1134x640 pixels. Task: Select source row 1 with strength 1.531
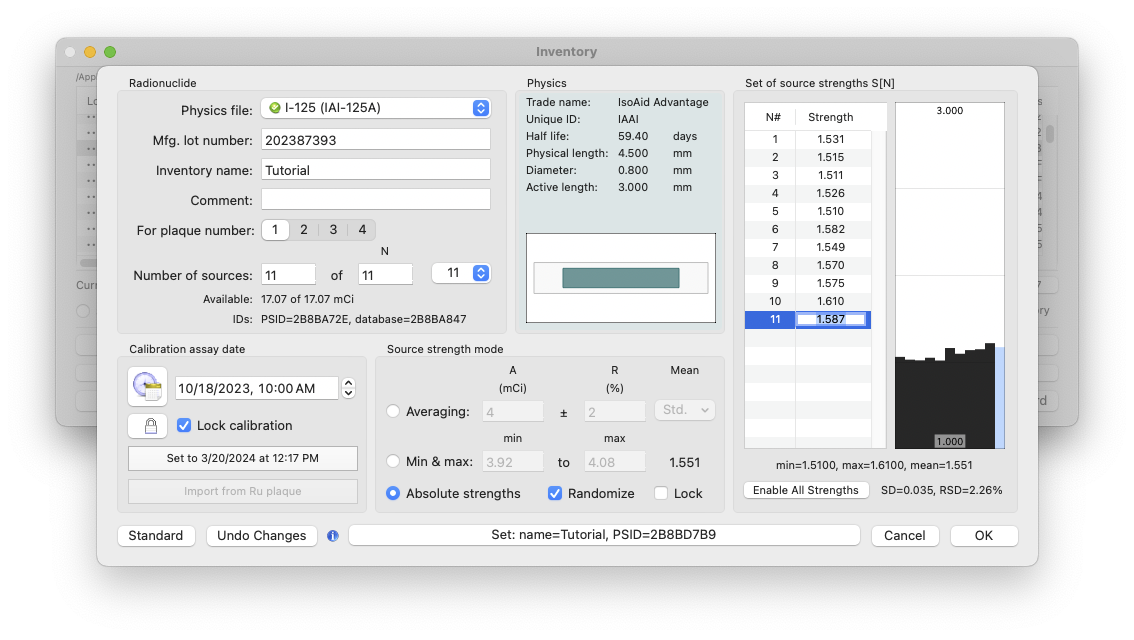(808, 139)
